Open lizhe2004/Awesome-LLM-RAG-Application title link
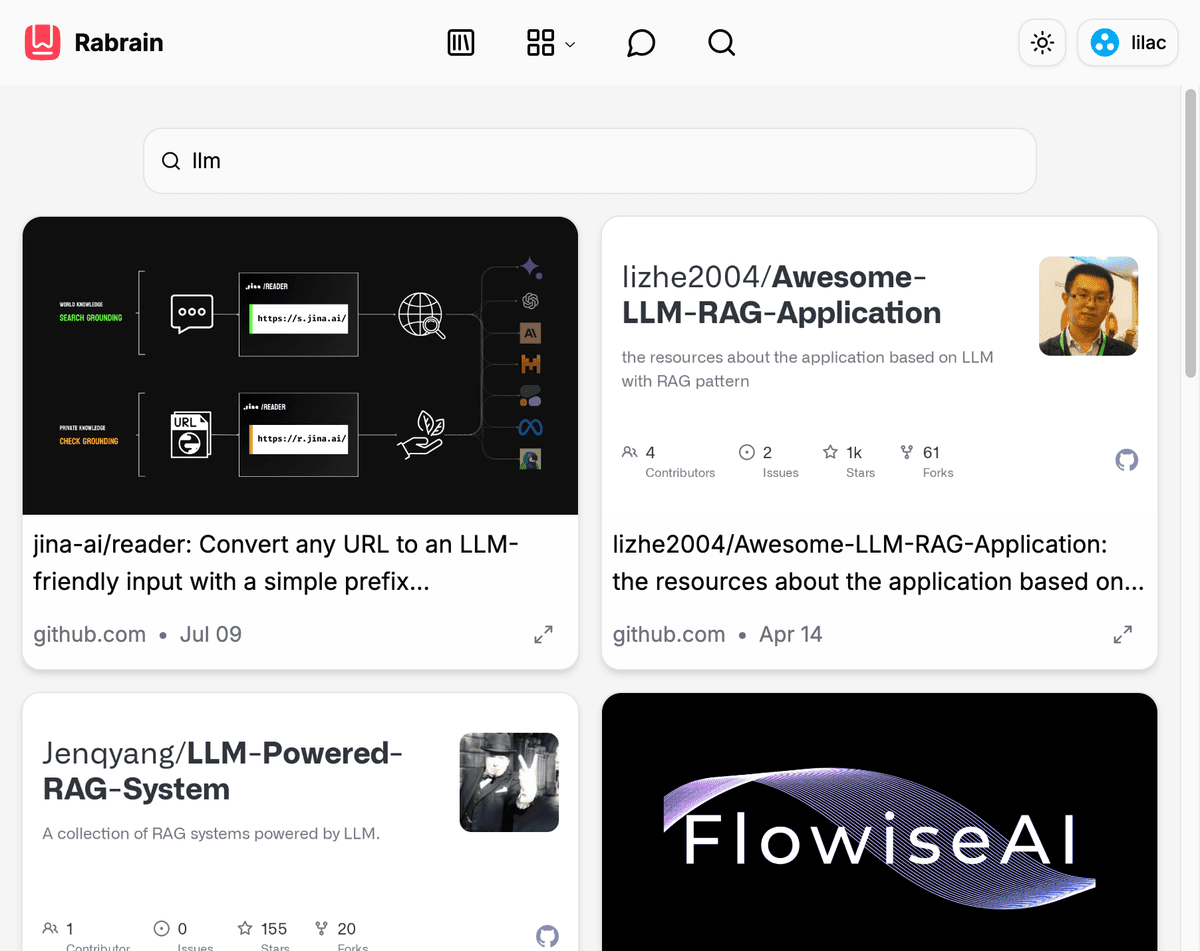 878,563
